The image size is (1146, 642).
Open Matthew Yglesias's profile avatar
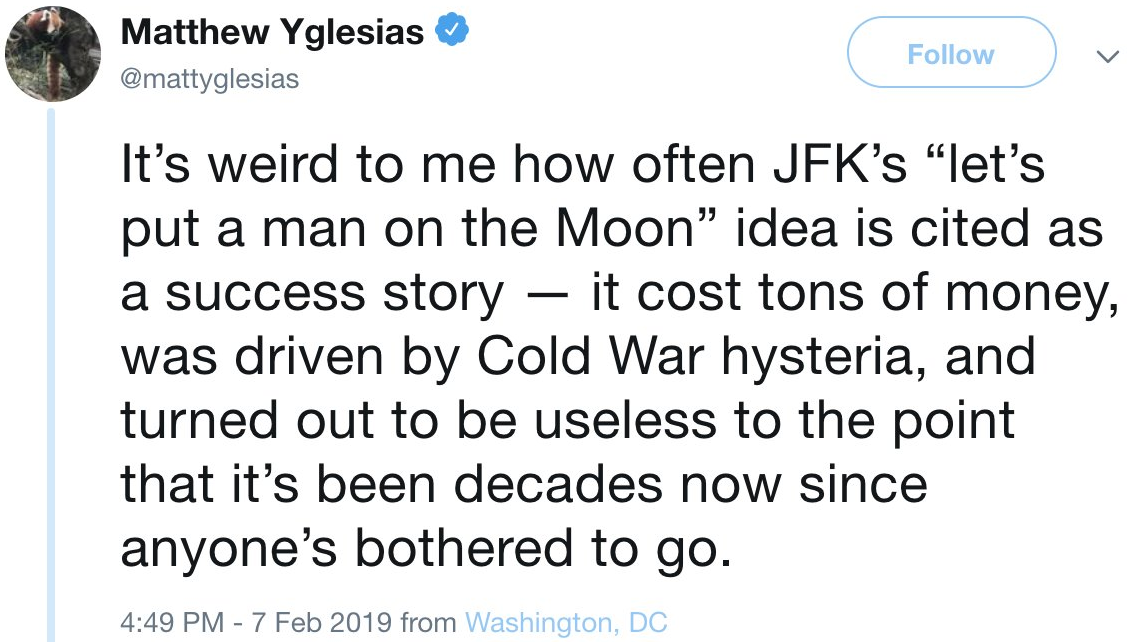pyautogui.click(x=54, y=54)
